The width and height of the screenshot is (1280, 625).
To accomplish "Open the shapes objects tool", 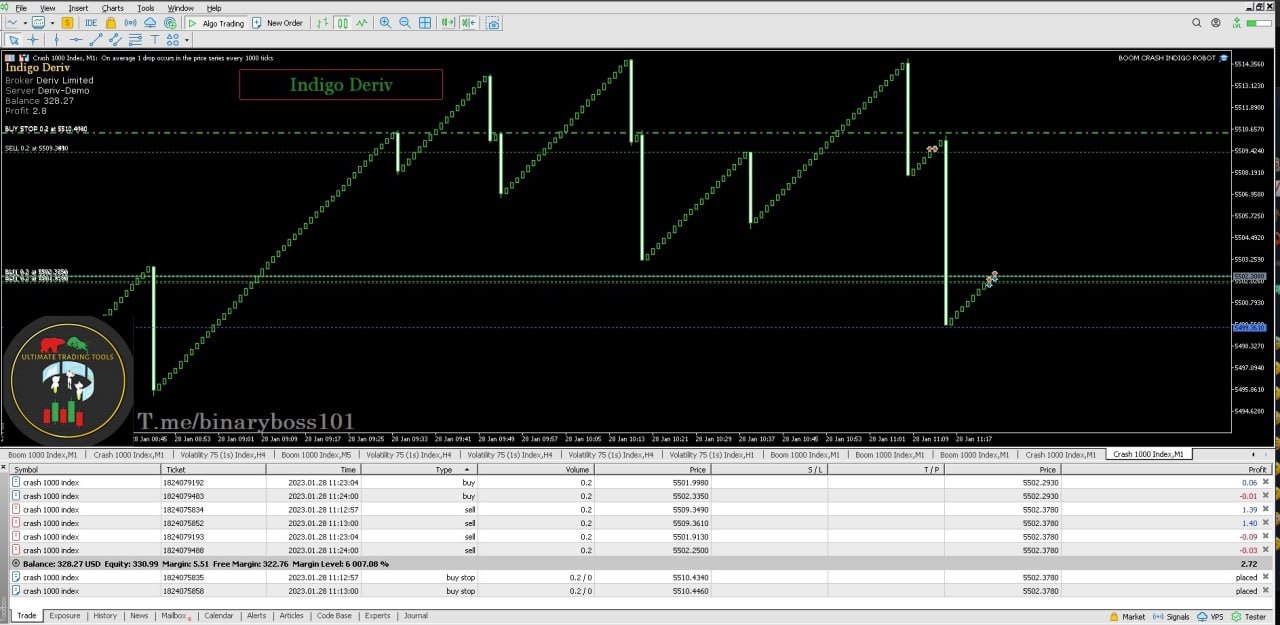I will coord(174,40).
